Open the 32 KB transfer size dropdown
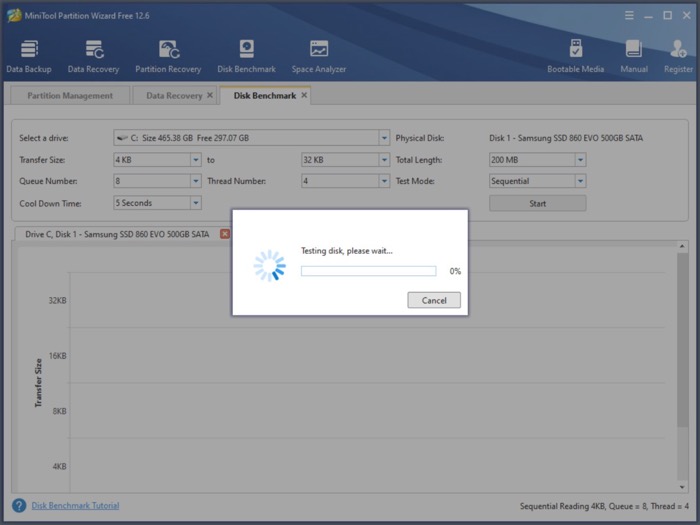This screenshot has width=700, height=525. (x=384, y=159)
